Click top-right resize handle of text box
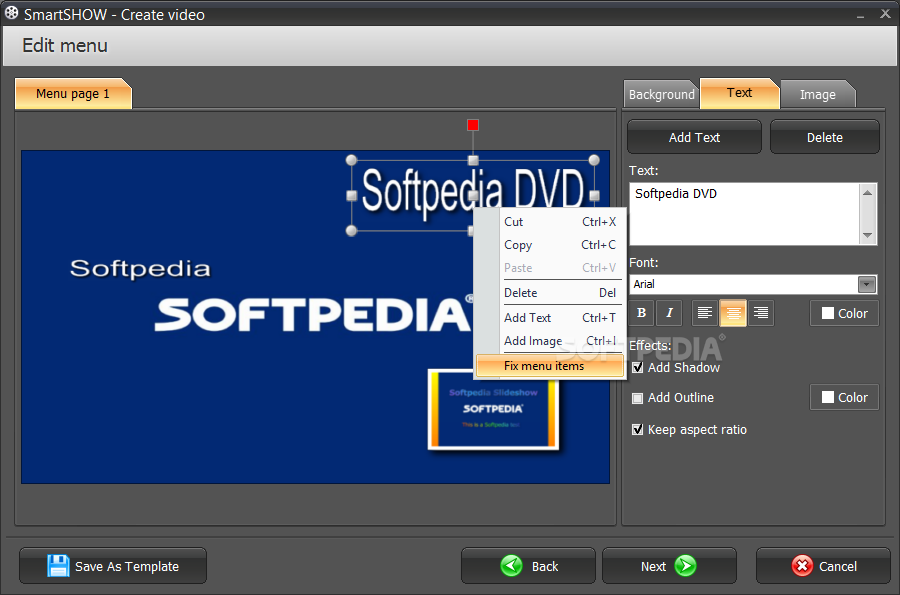The width and height of the screenshot is (900, 595). 594,160
